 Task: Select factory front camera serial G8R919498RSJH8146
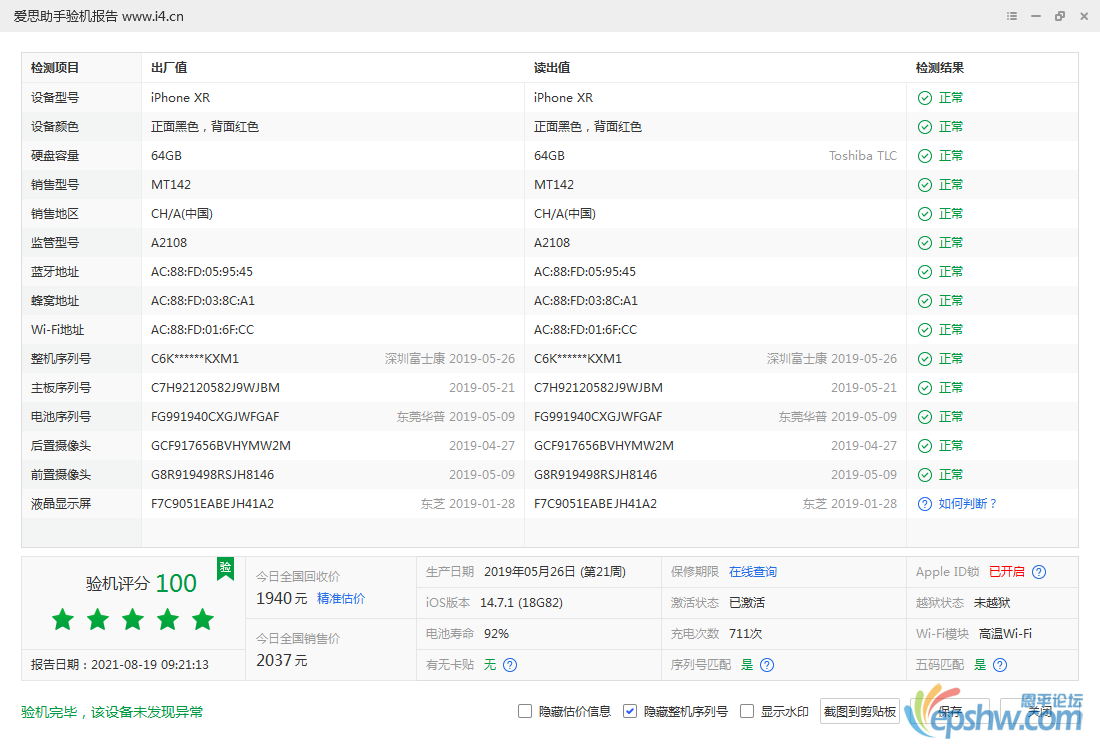tap(213, 475)
